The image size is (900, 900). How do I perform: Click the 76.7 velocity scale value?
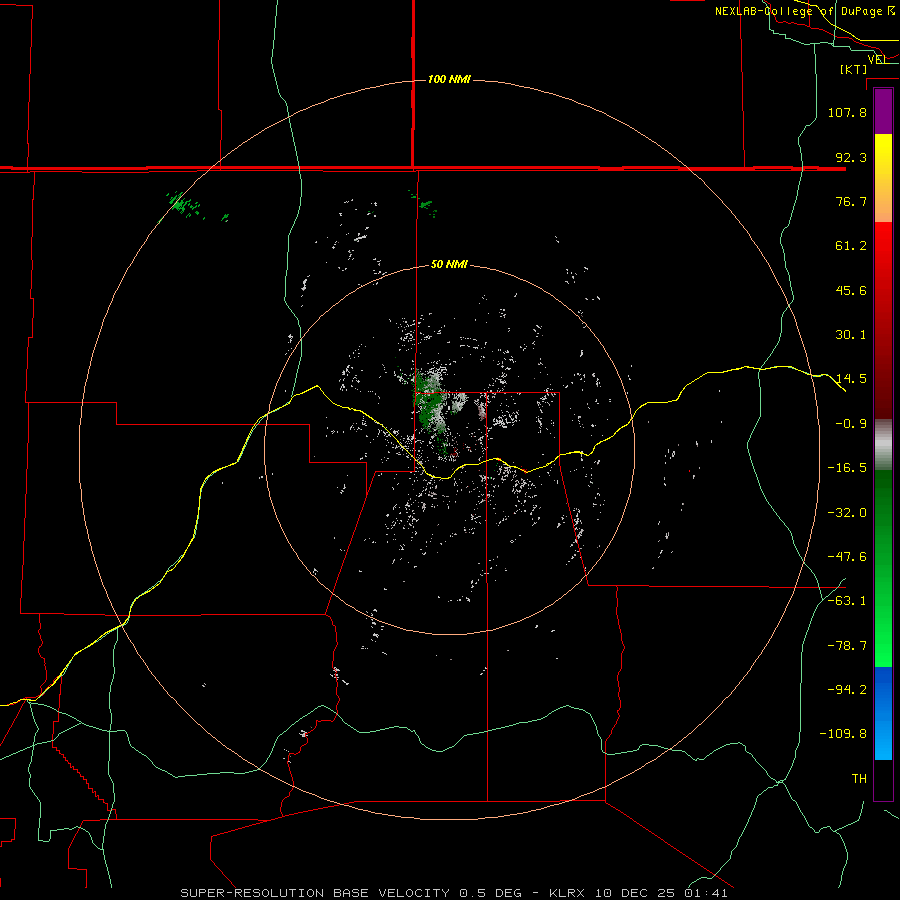pyautogui.click(x=851, y=201)
